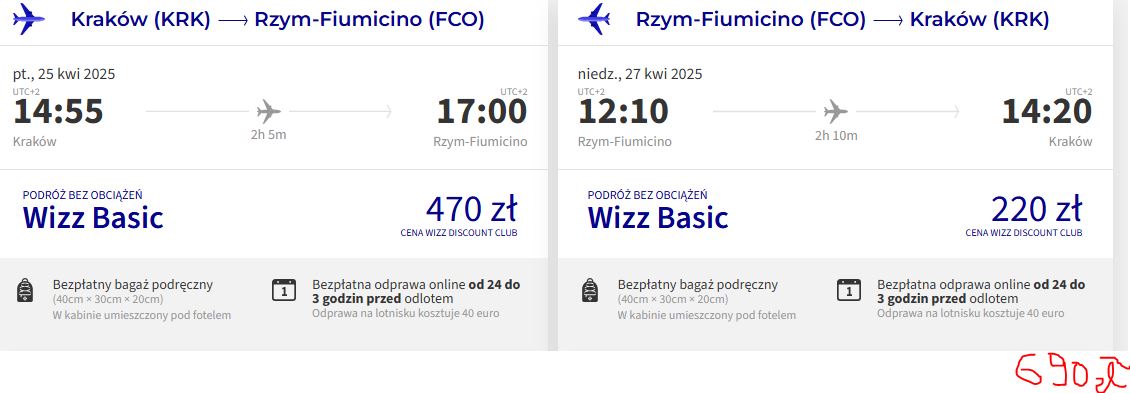
Task: Click the calendar check-in icon in return card
Action: [x=849, y=290]
